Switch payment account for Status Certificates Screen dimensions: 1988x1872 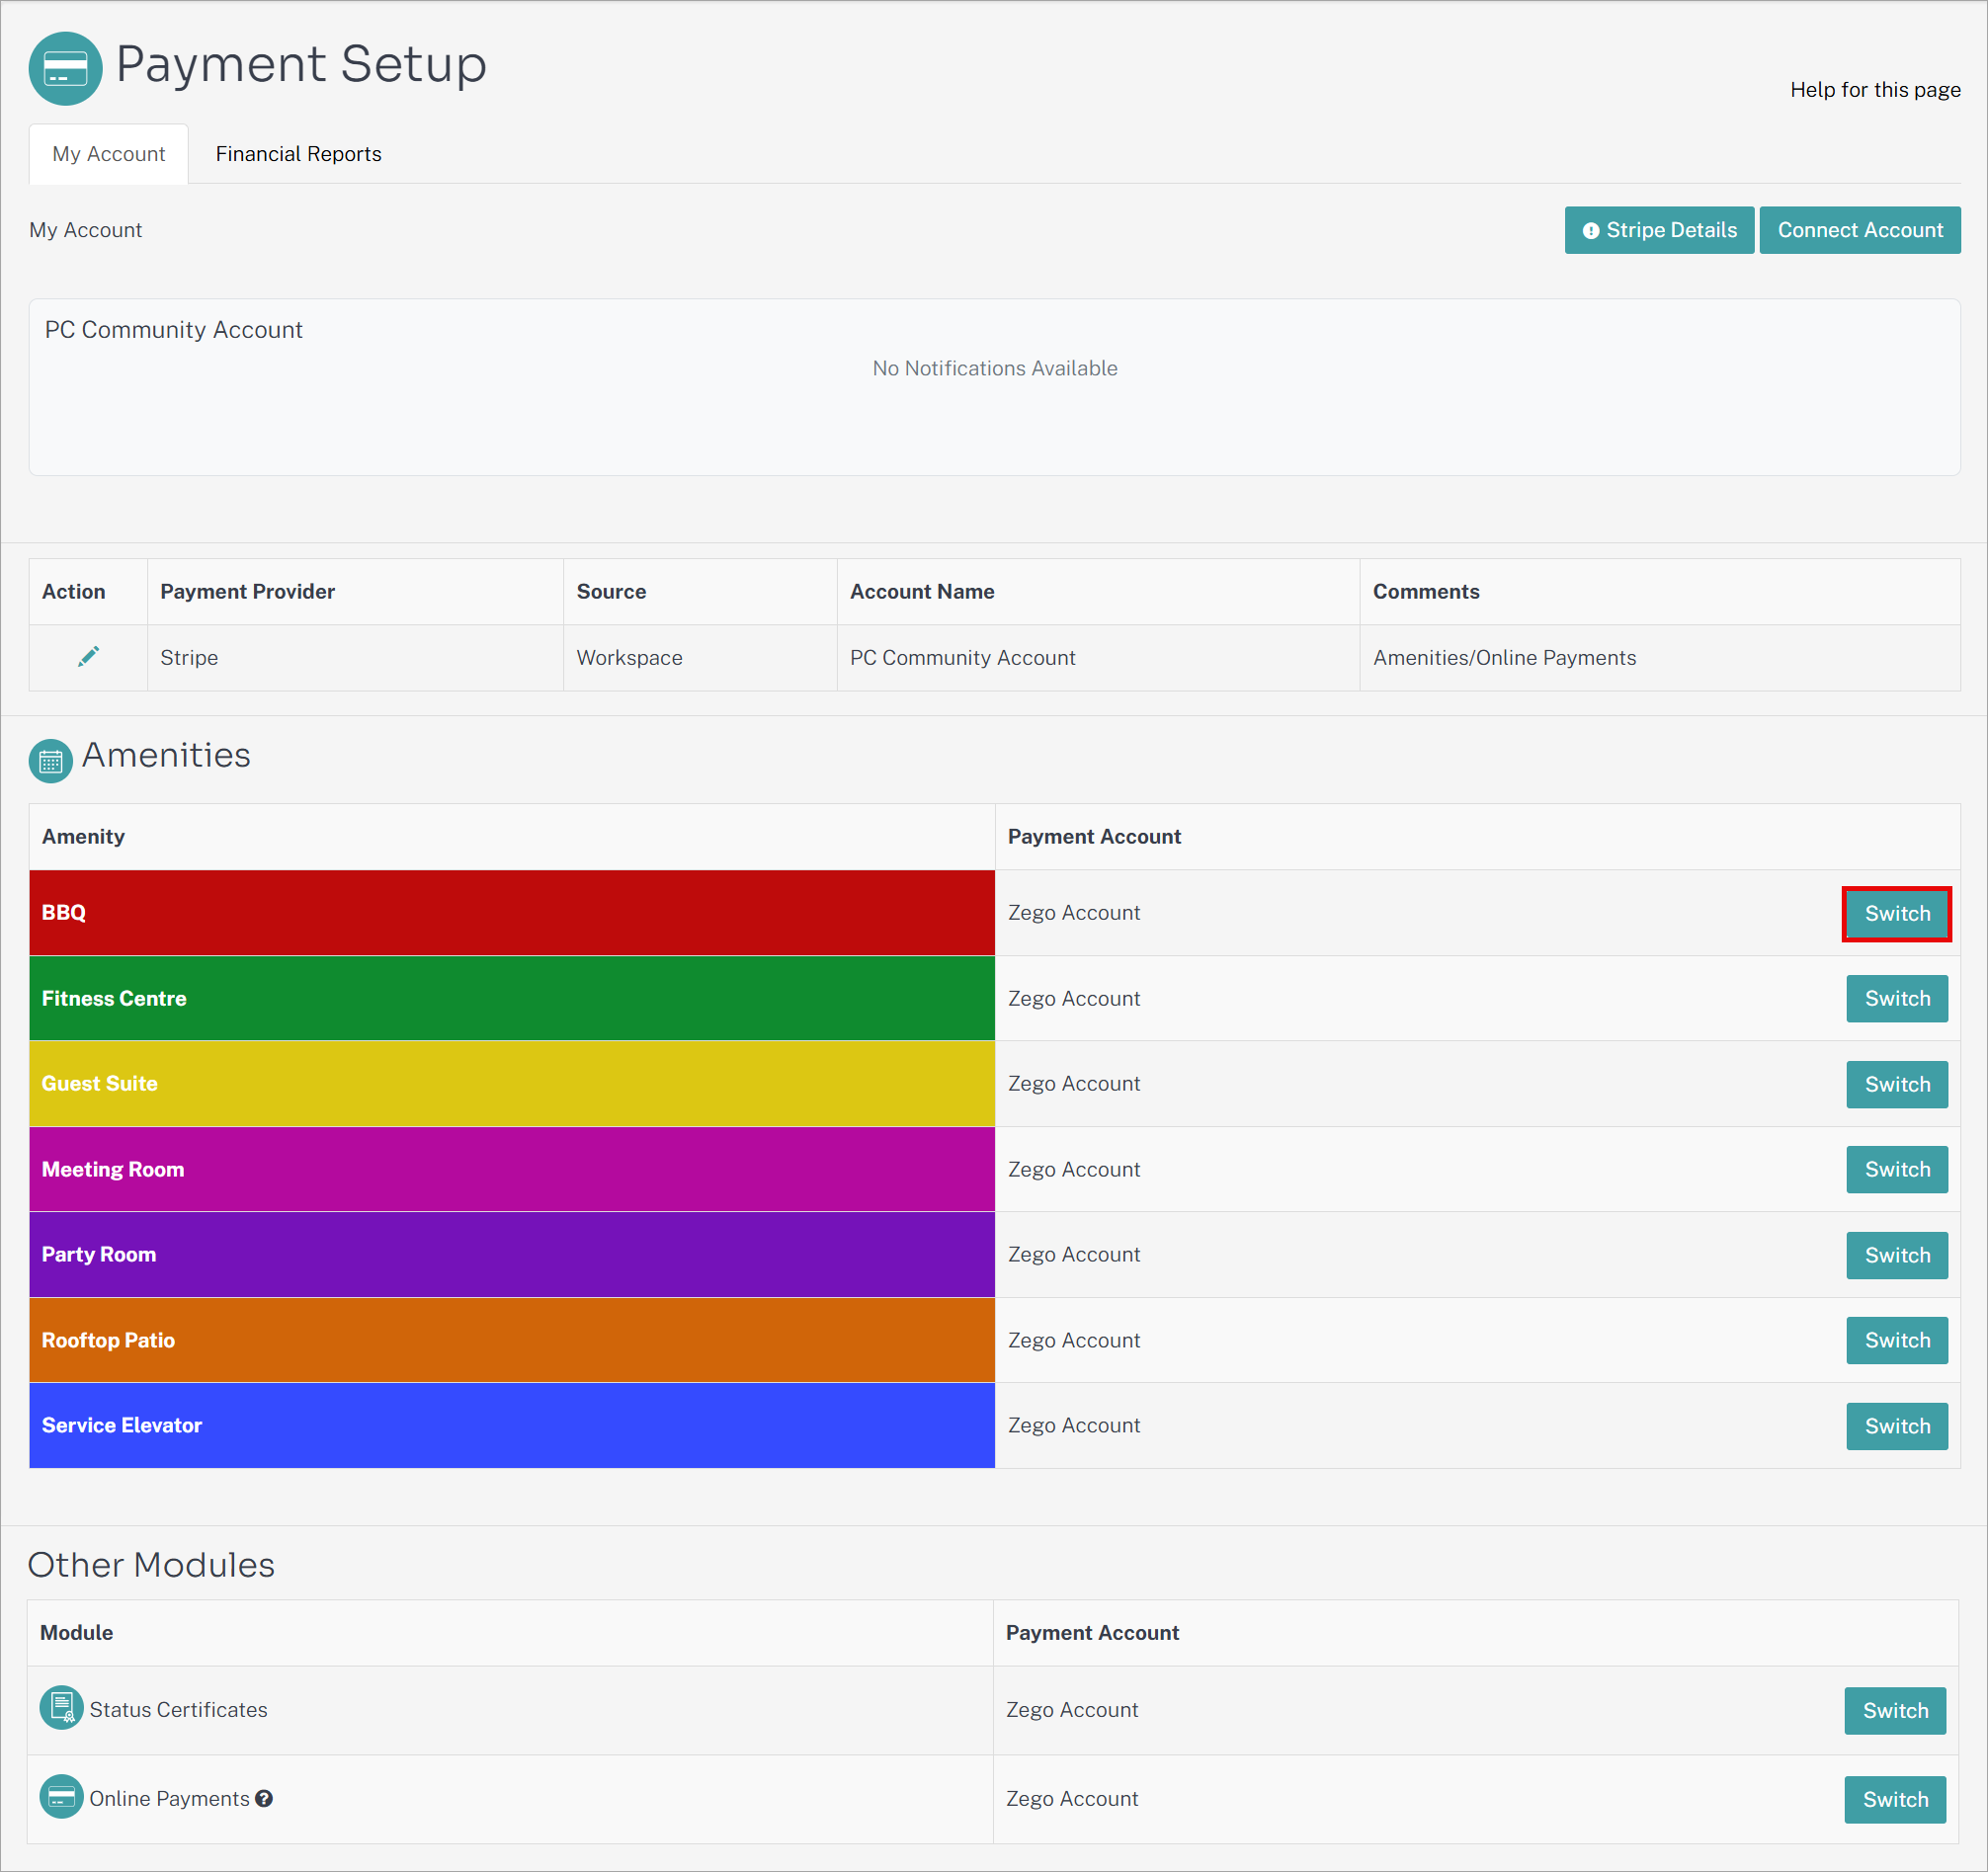point(1895,1710)
